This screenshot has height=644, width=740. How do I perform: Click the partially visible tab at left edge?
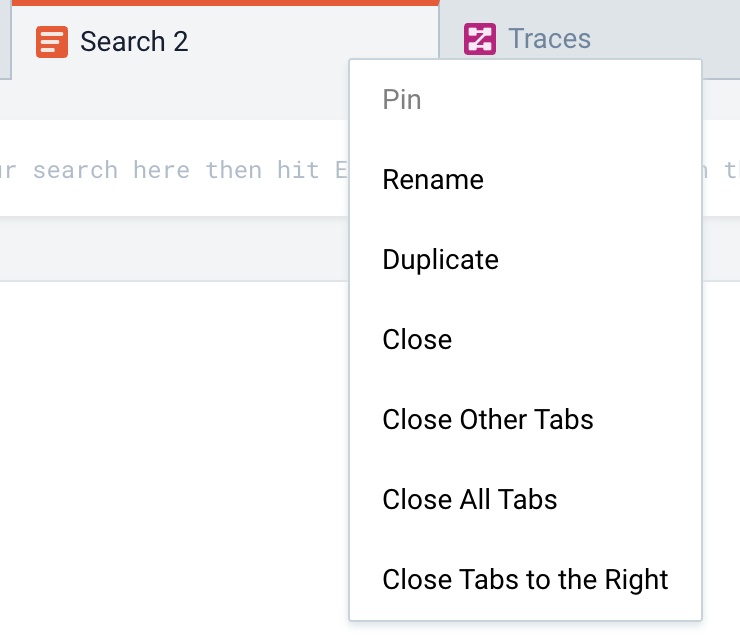[x=4, y=42]
